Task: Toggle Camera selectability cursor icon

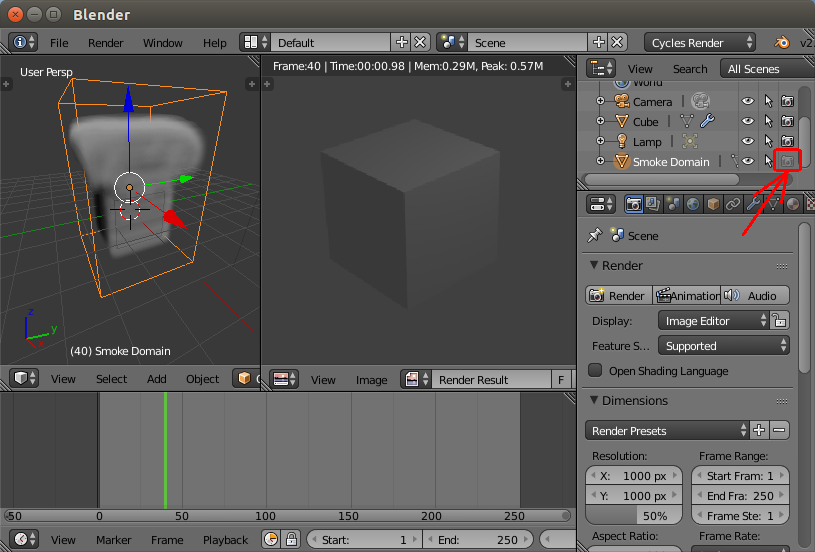Action: pyautogui.click(x=768, y=101)
